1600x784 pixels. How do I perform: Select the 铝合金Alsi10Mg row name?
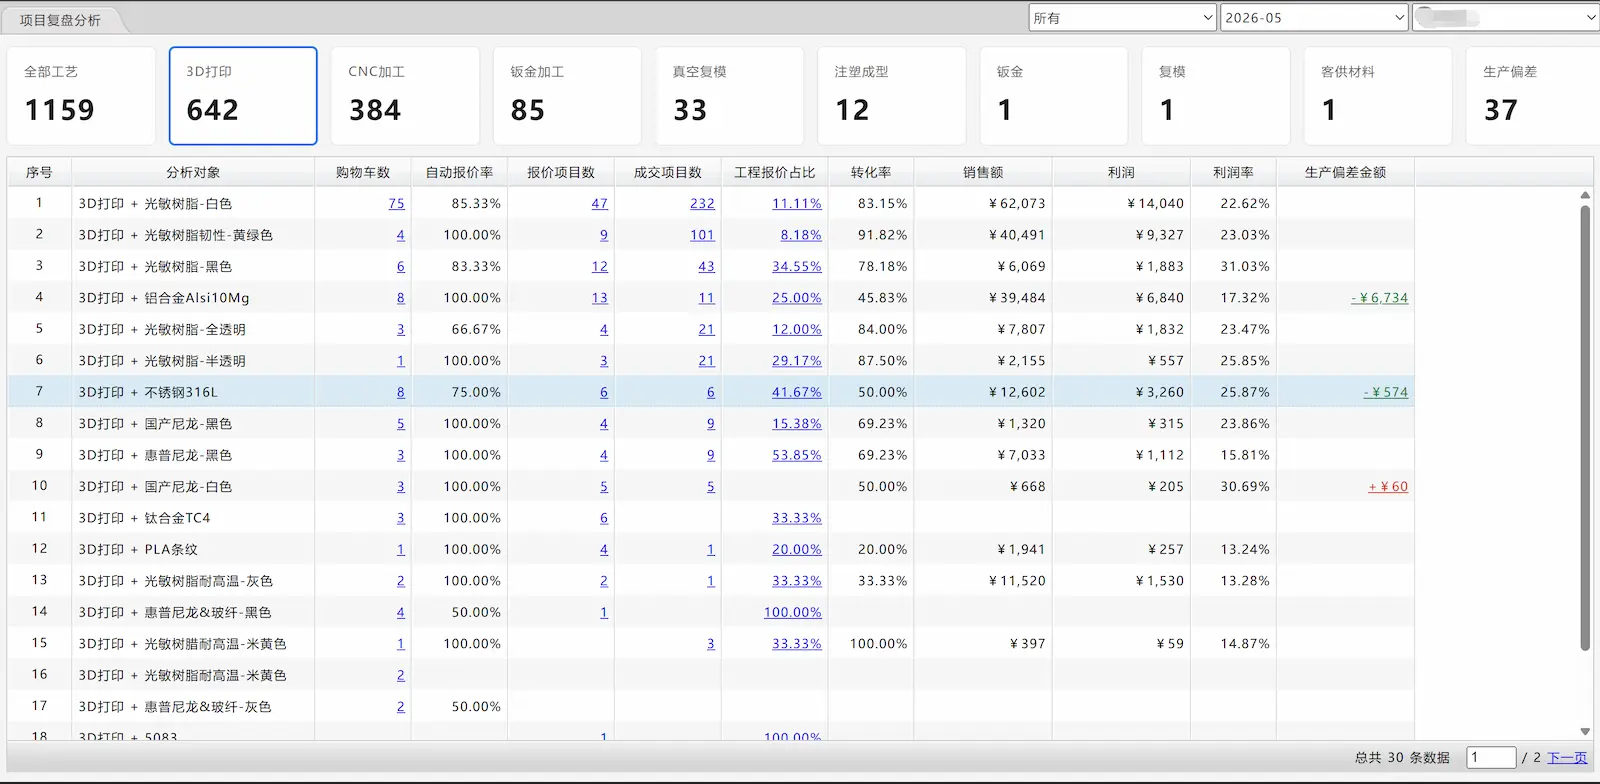pyautogui.click(x=164, y=298)
